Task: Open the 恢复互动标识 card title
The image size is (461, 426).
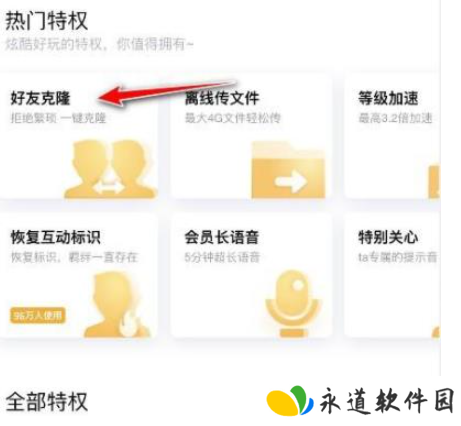Action: pos(56,237)
